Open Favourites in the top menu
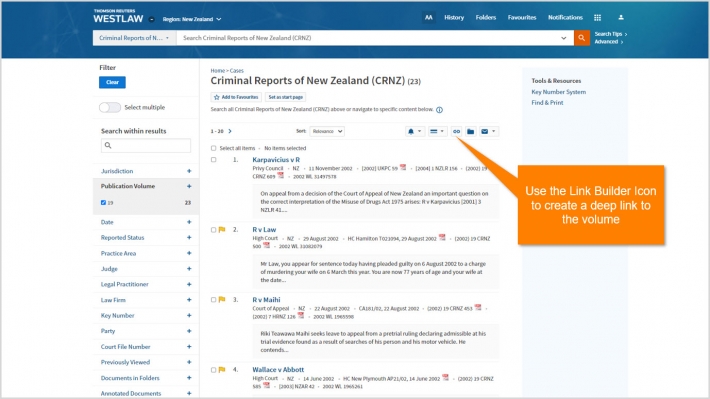 [x=522, y=18]
